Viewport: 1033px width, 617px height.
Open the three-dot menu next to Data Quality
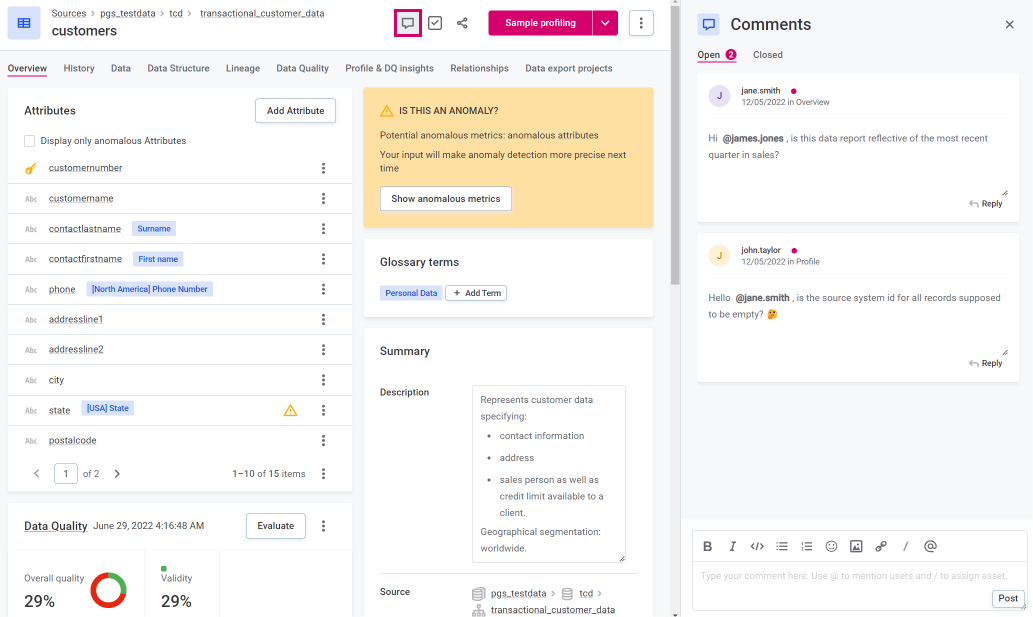[323, 525]
